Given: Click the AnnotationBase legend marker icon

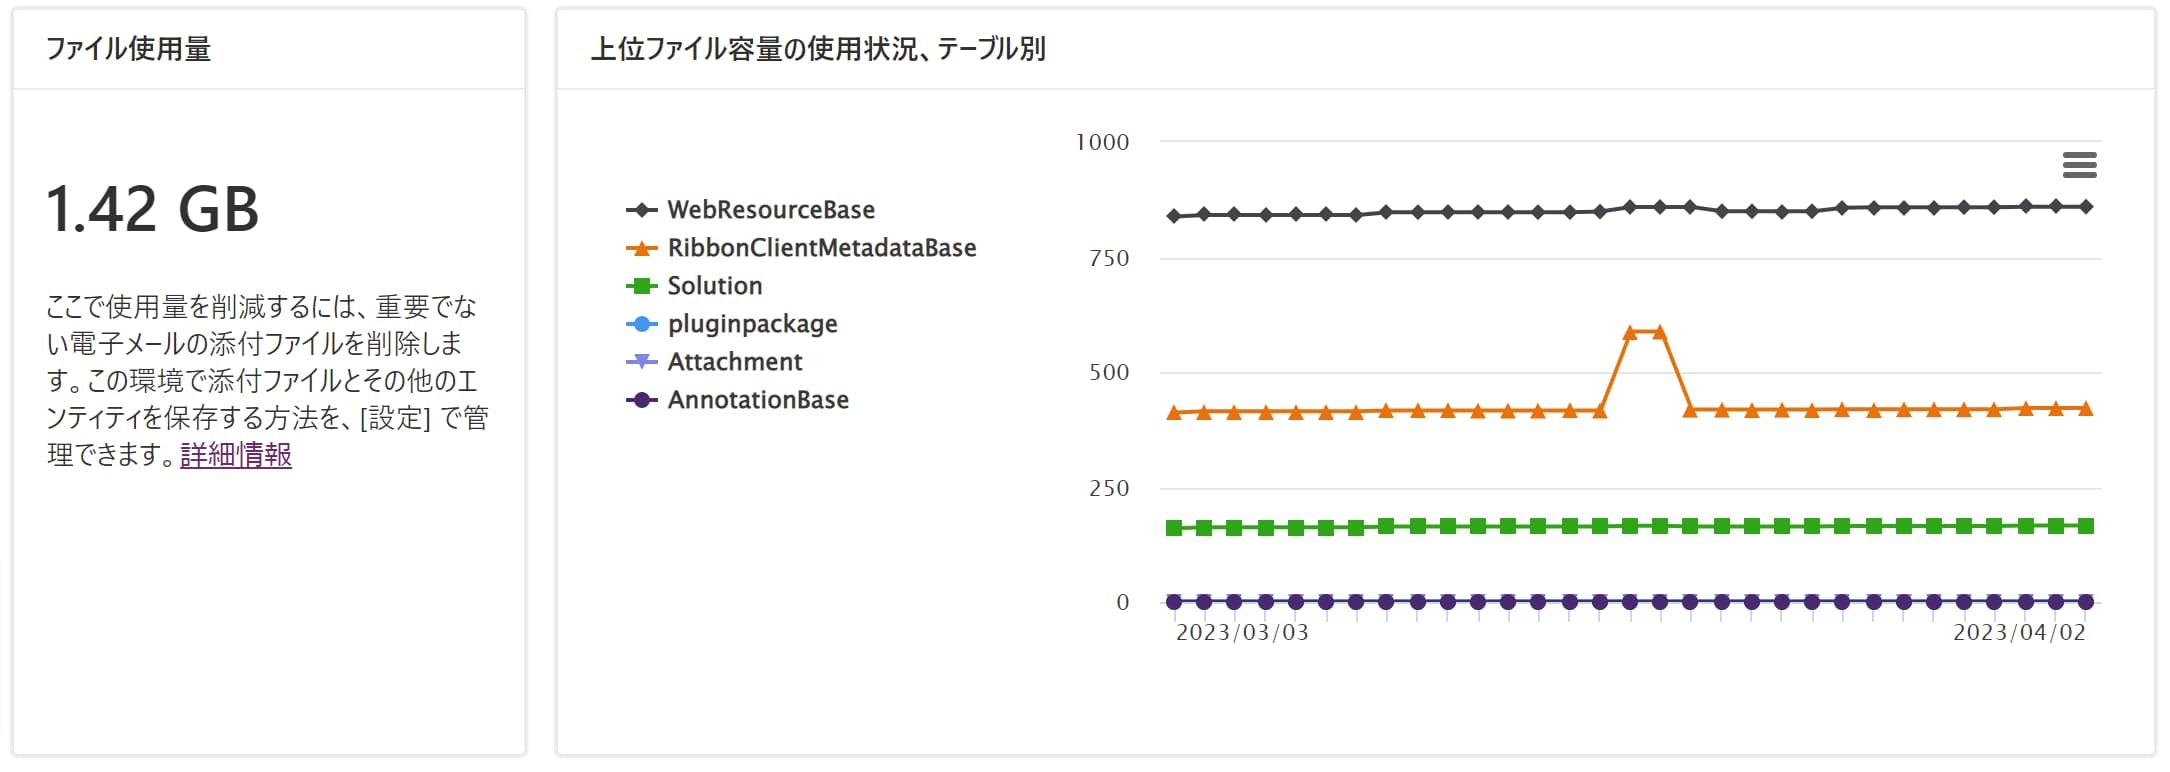Looking at the screenshot, I should pos(640,400).
